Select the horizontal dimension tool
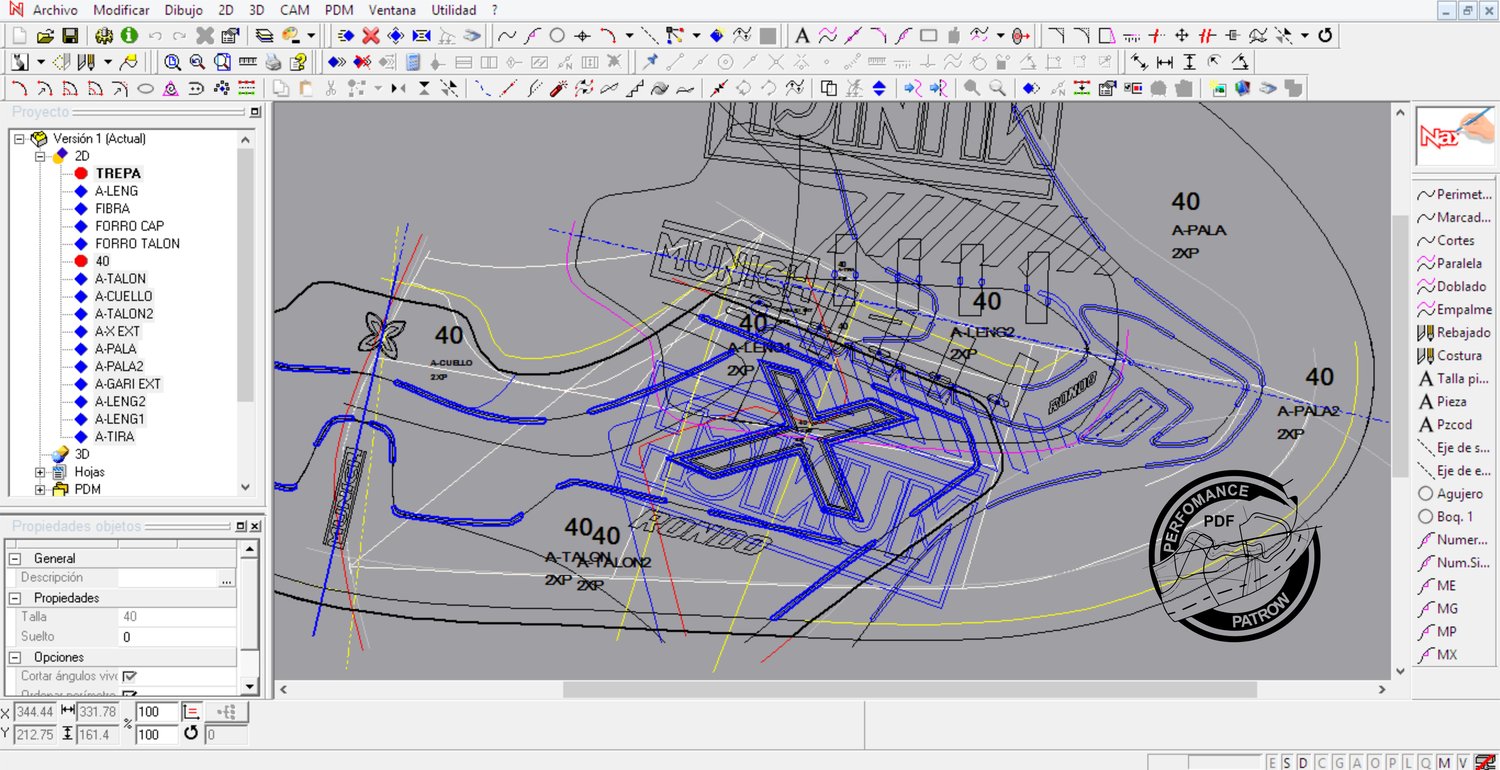The image size is (1500, 770). pyautogui.click(x=1165, y=62)
